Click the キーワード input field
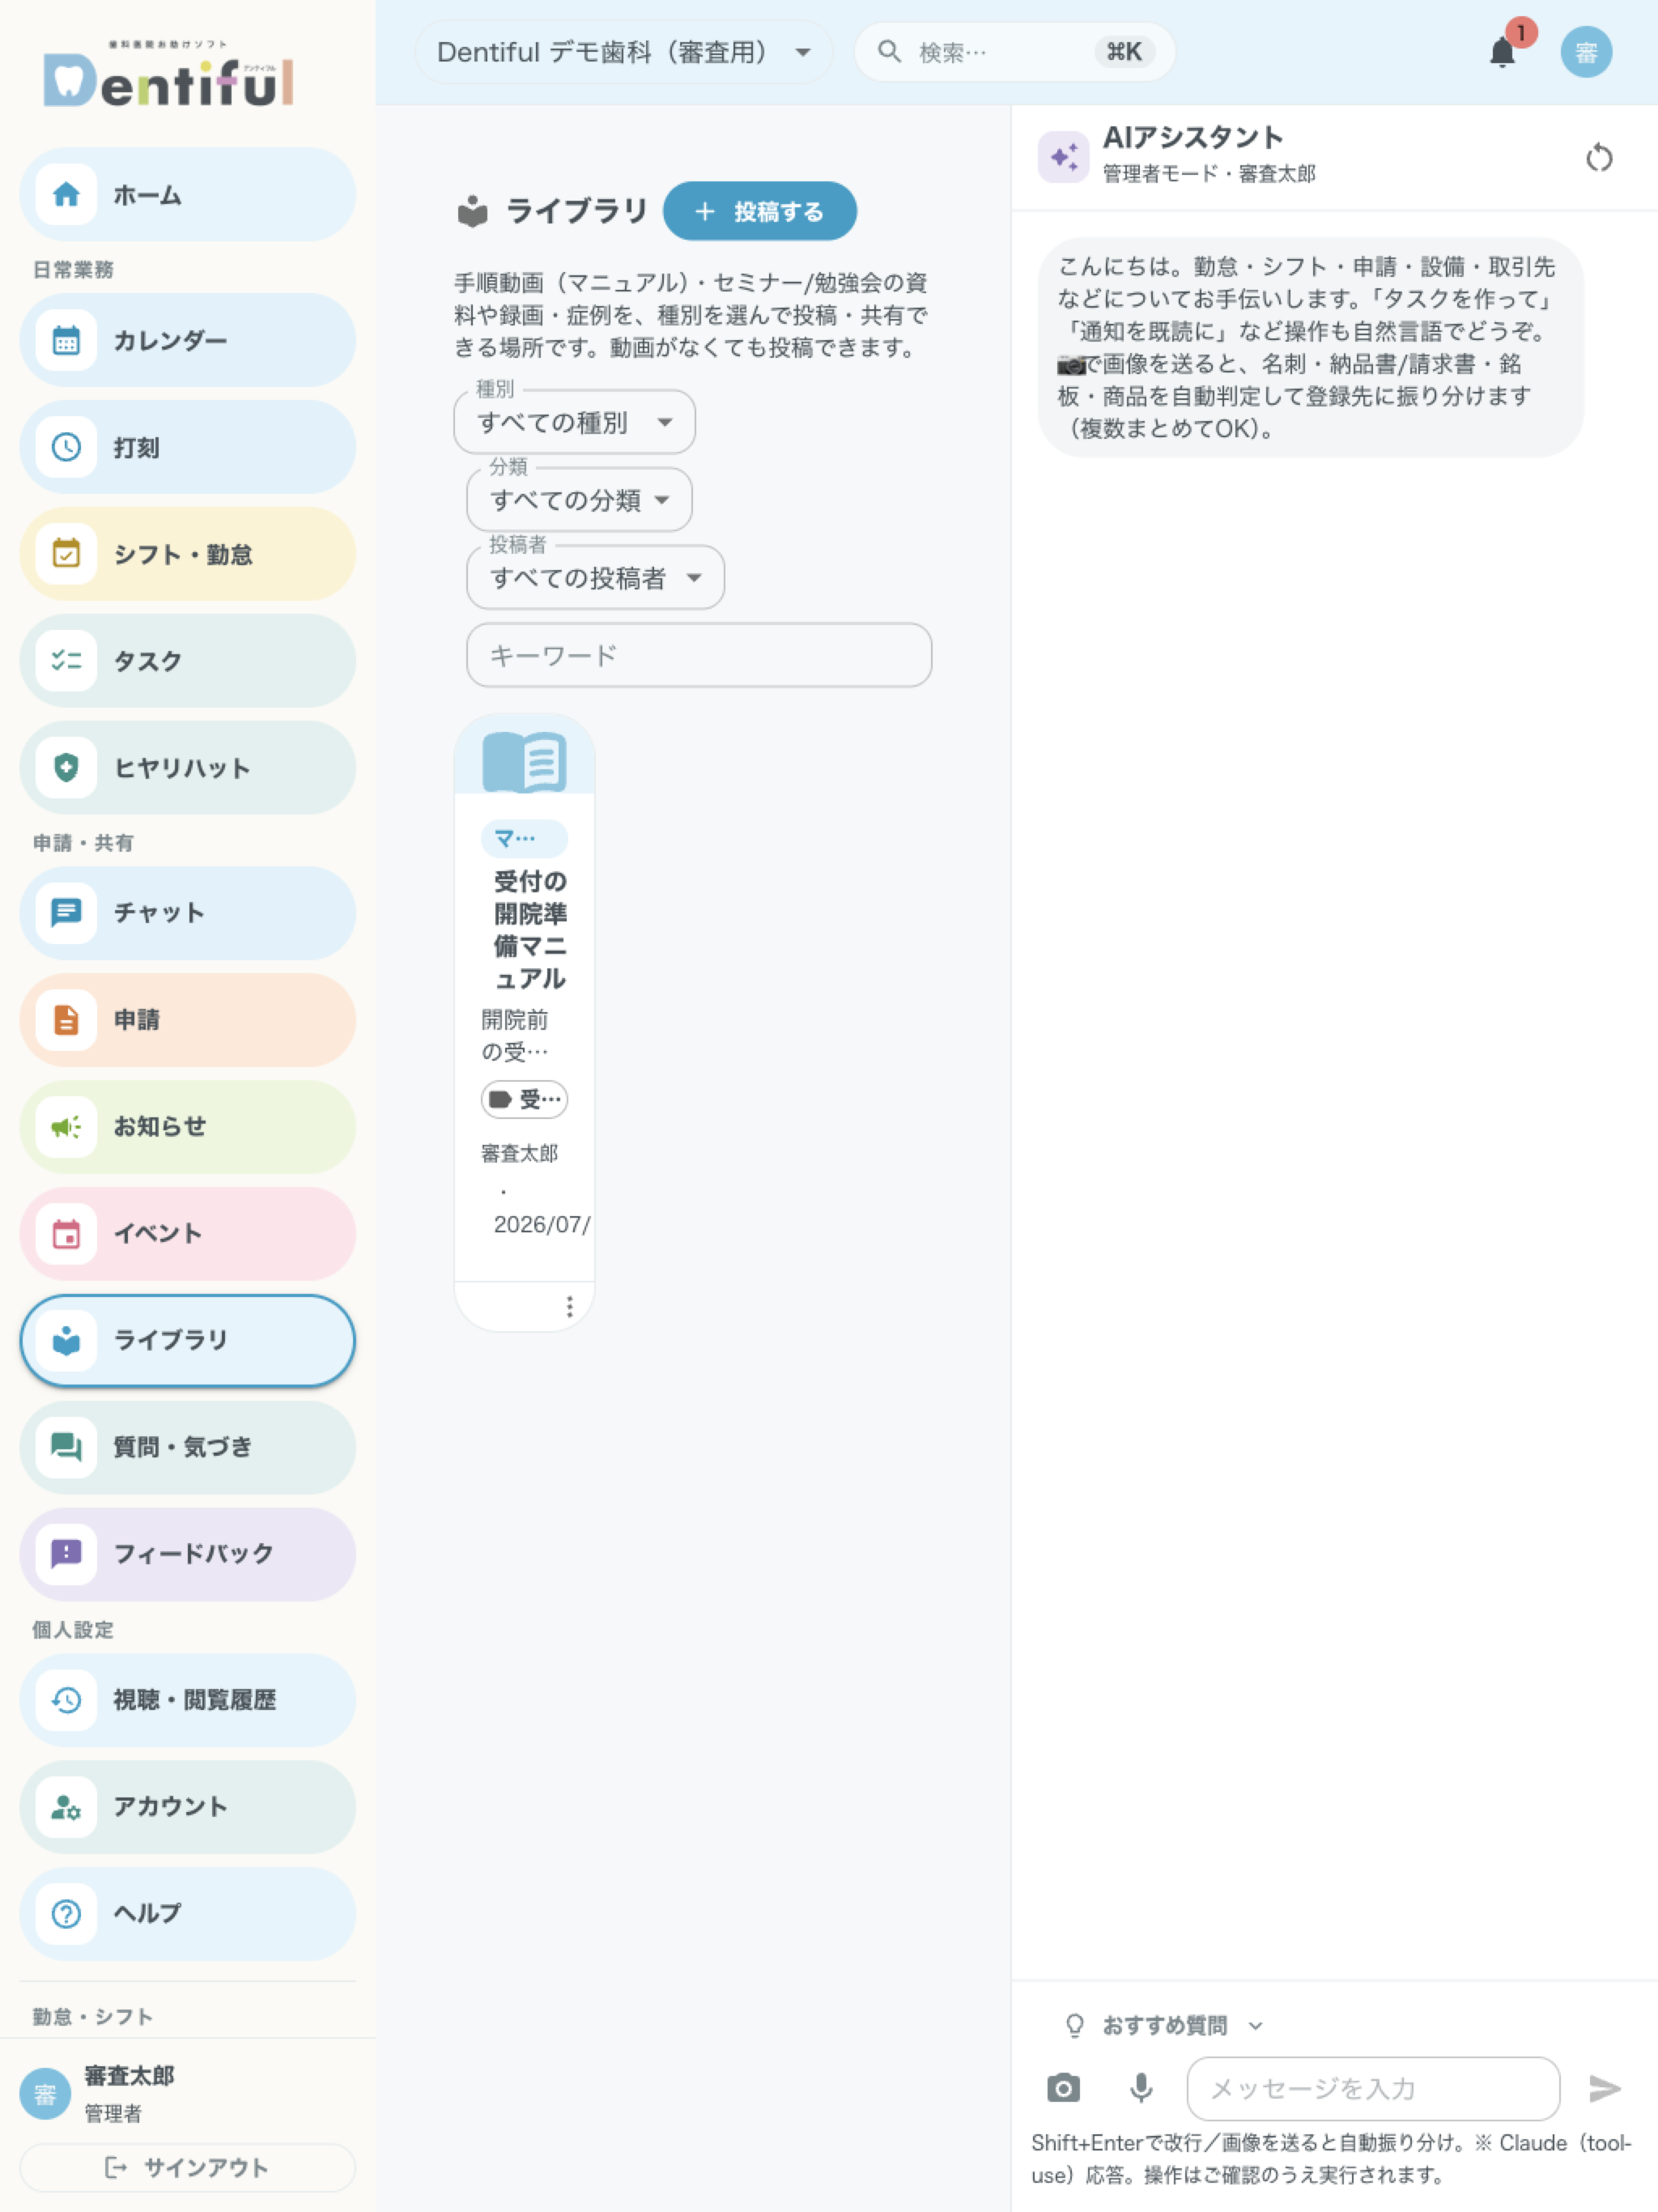 tap(699, 655)
